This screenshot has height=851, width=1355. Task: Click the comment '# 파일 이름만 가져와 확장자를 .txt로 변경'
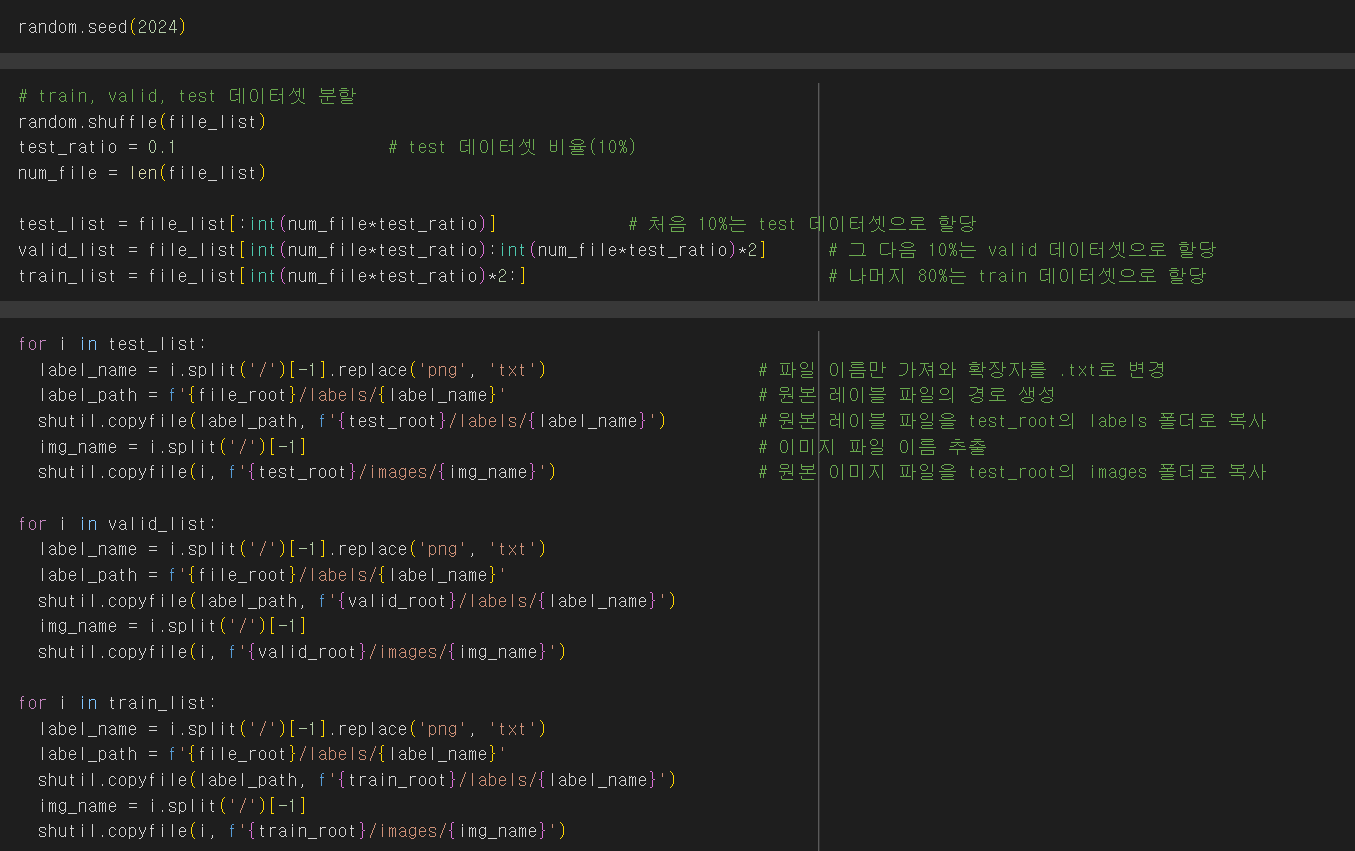[962, 370]
